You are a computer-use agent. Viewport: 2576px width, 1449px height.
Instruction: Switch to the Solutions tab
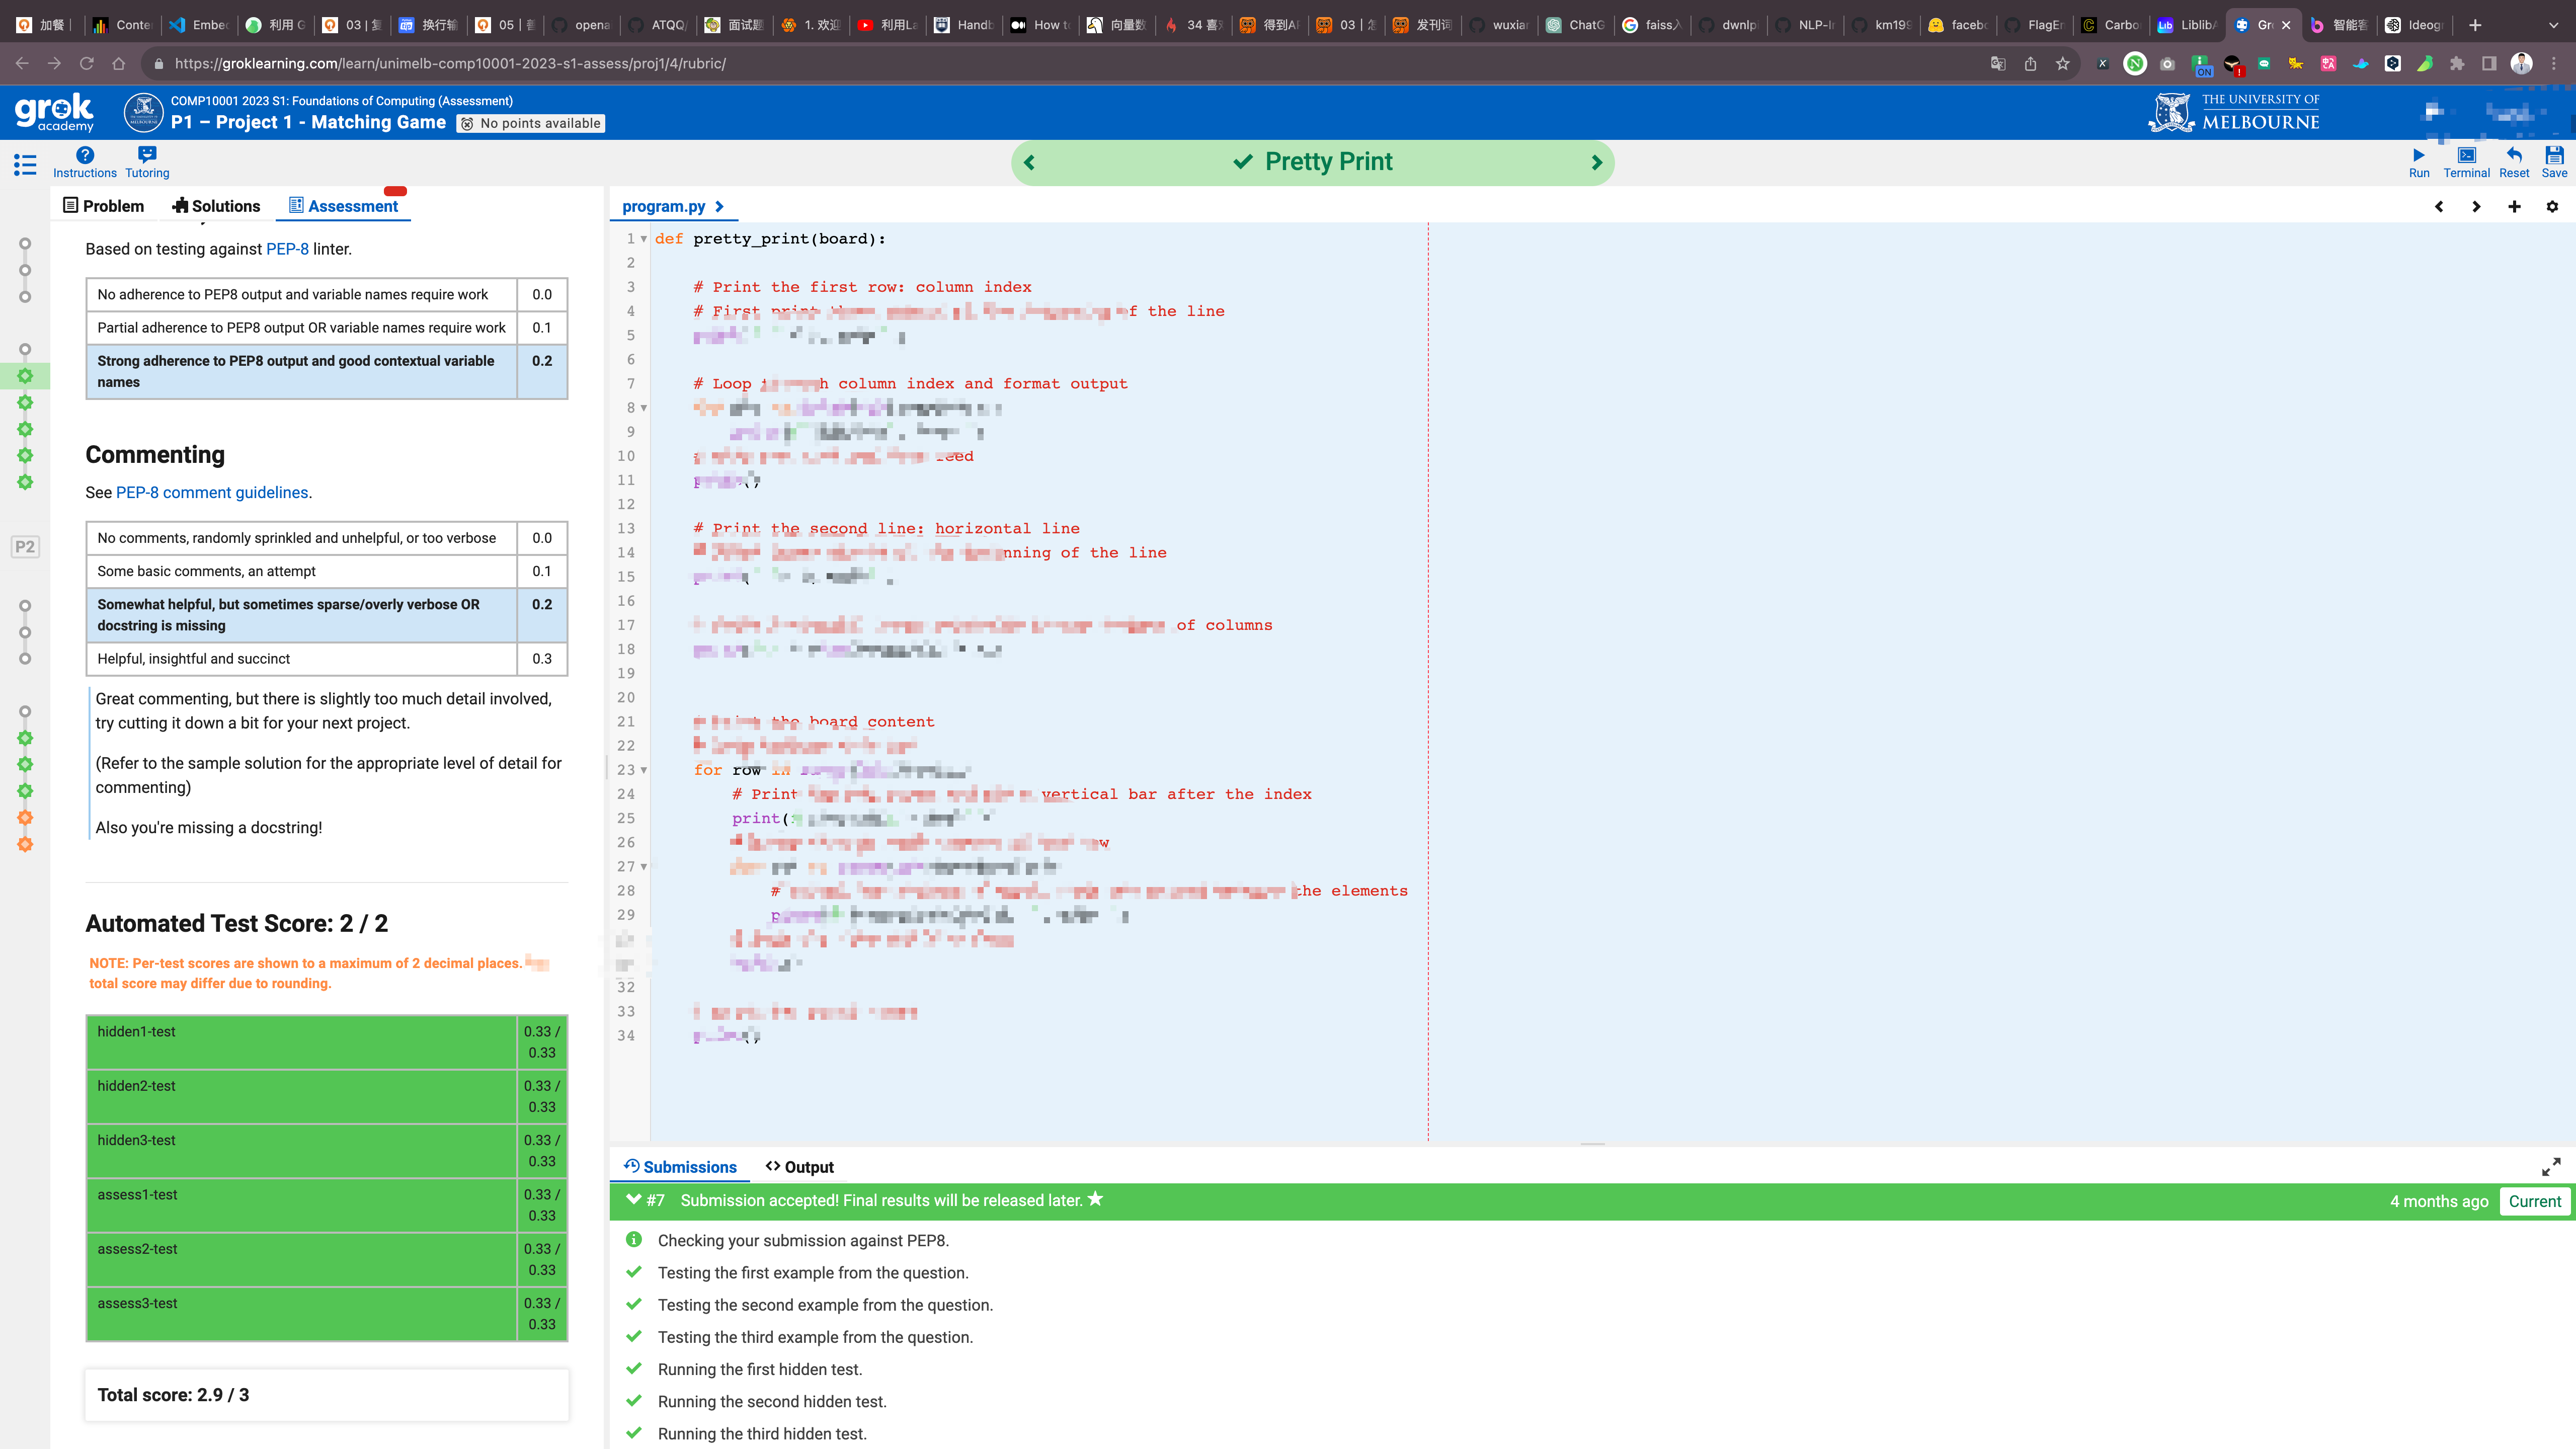(x=216, y=206)
